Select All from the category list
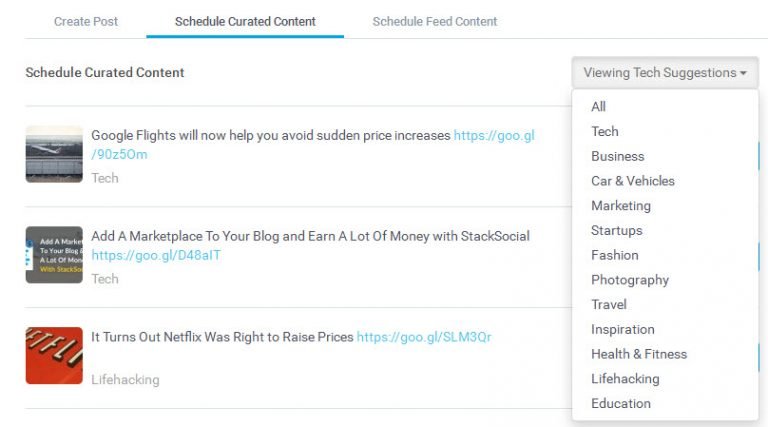 (x=598, y=107)
